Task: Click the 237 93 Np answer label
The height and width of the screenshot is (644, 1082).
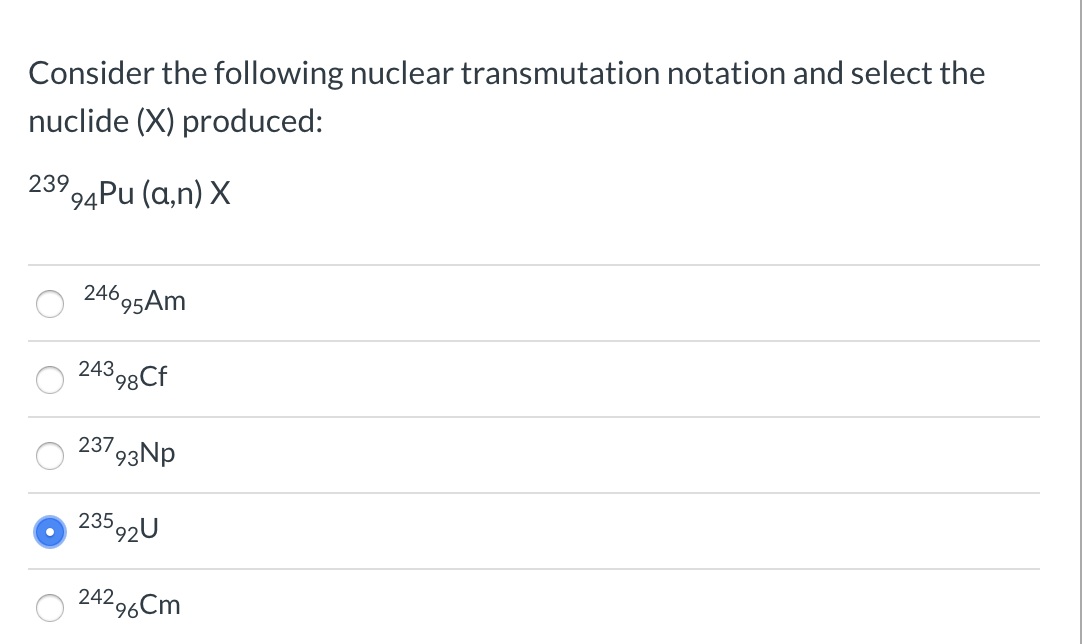Action: point(126,452)
